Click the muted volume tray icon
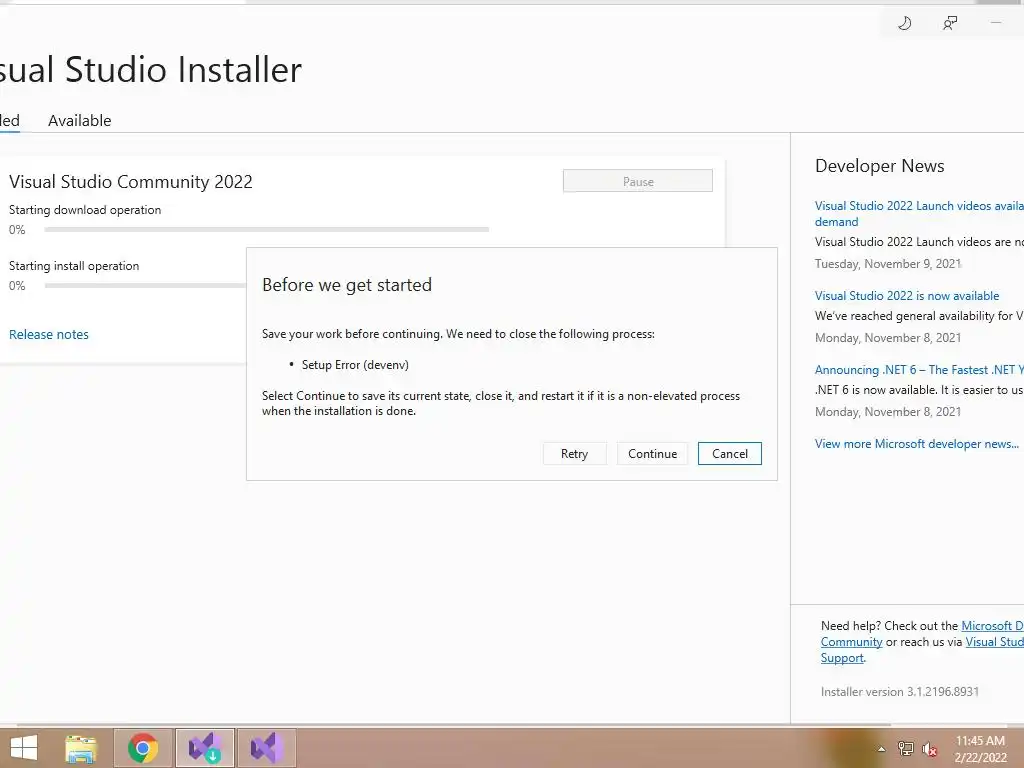Image resolution: width=1024 pixels, height=768 pixels. click(x=929, y=749)
